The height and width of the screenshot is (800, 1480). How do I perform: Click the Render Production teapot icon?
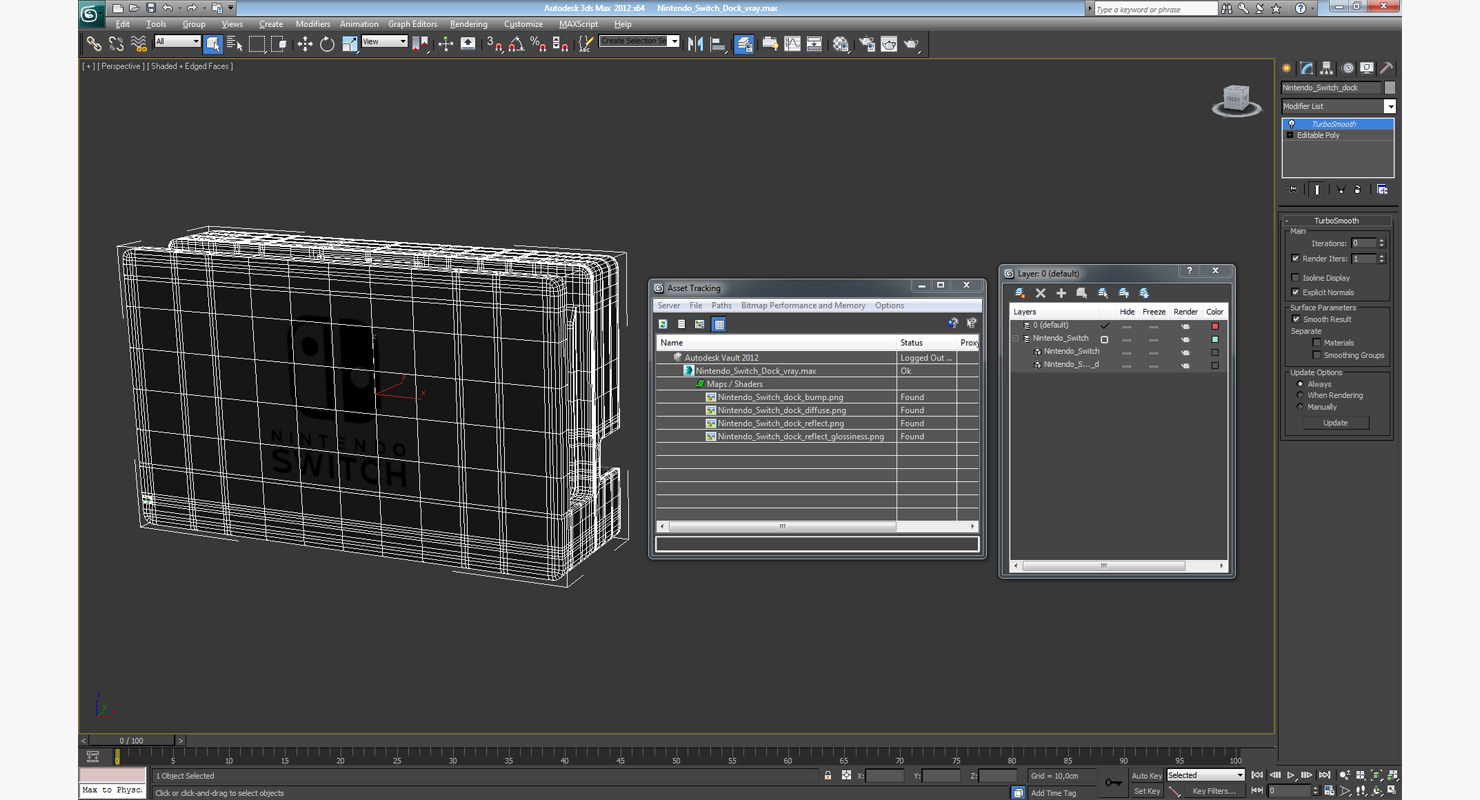(911, 44)
